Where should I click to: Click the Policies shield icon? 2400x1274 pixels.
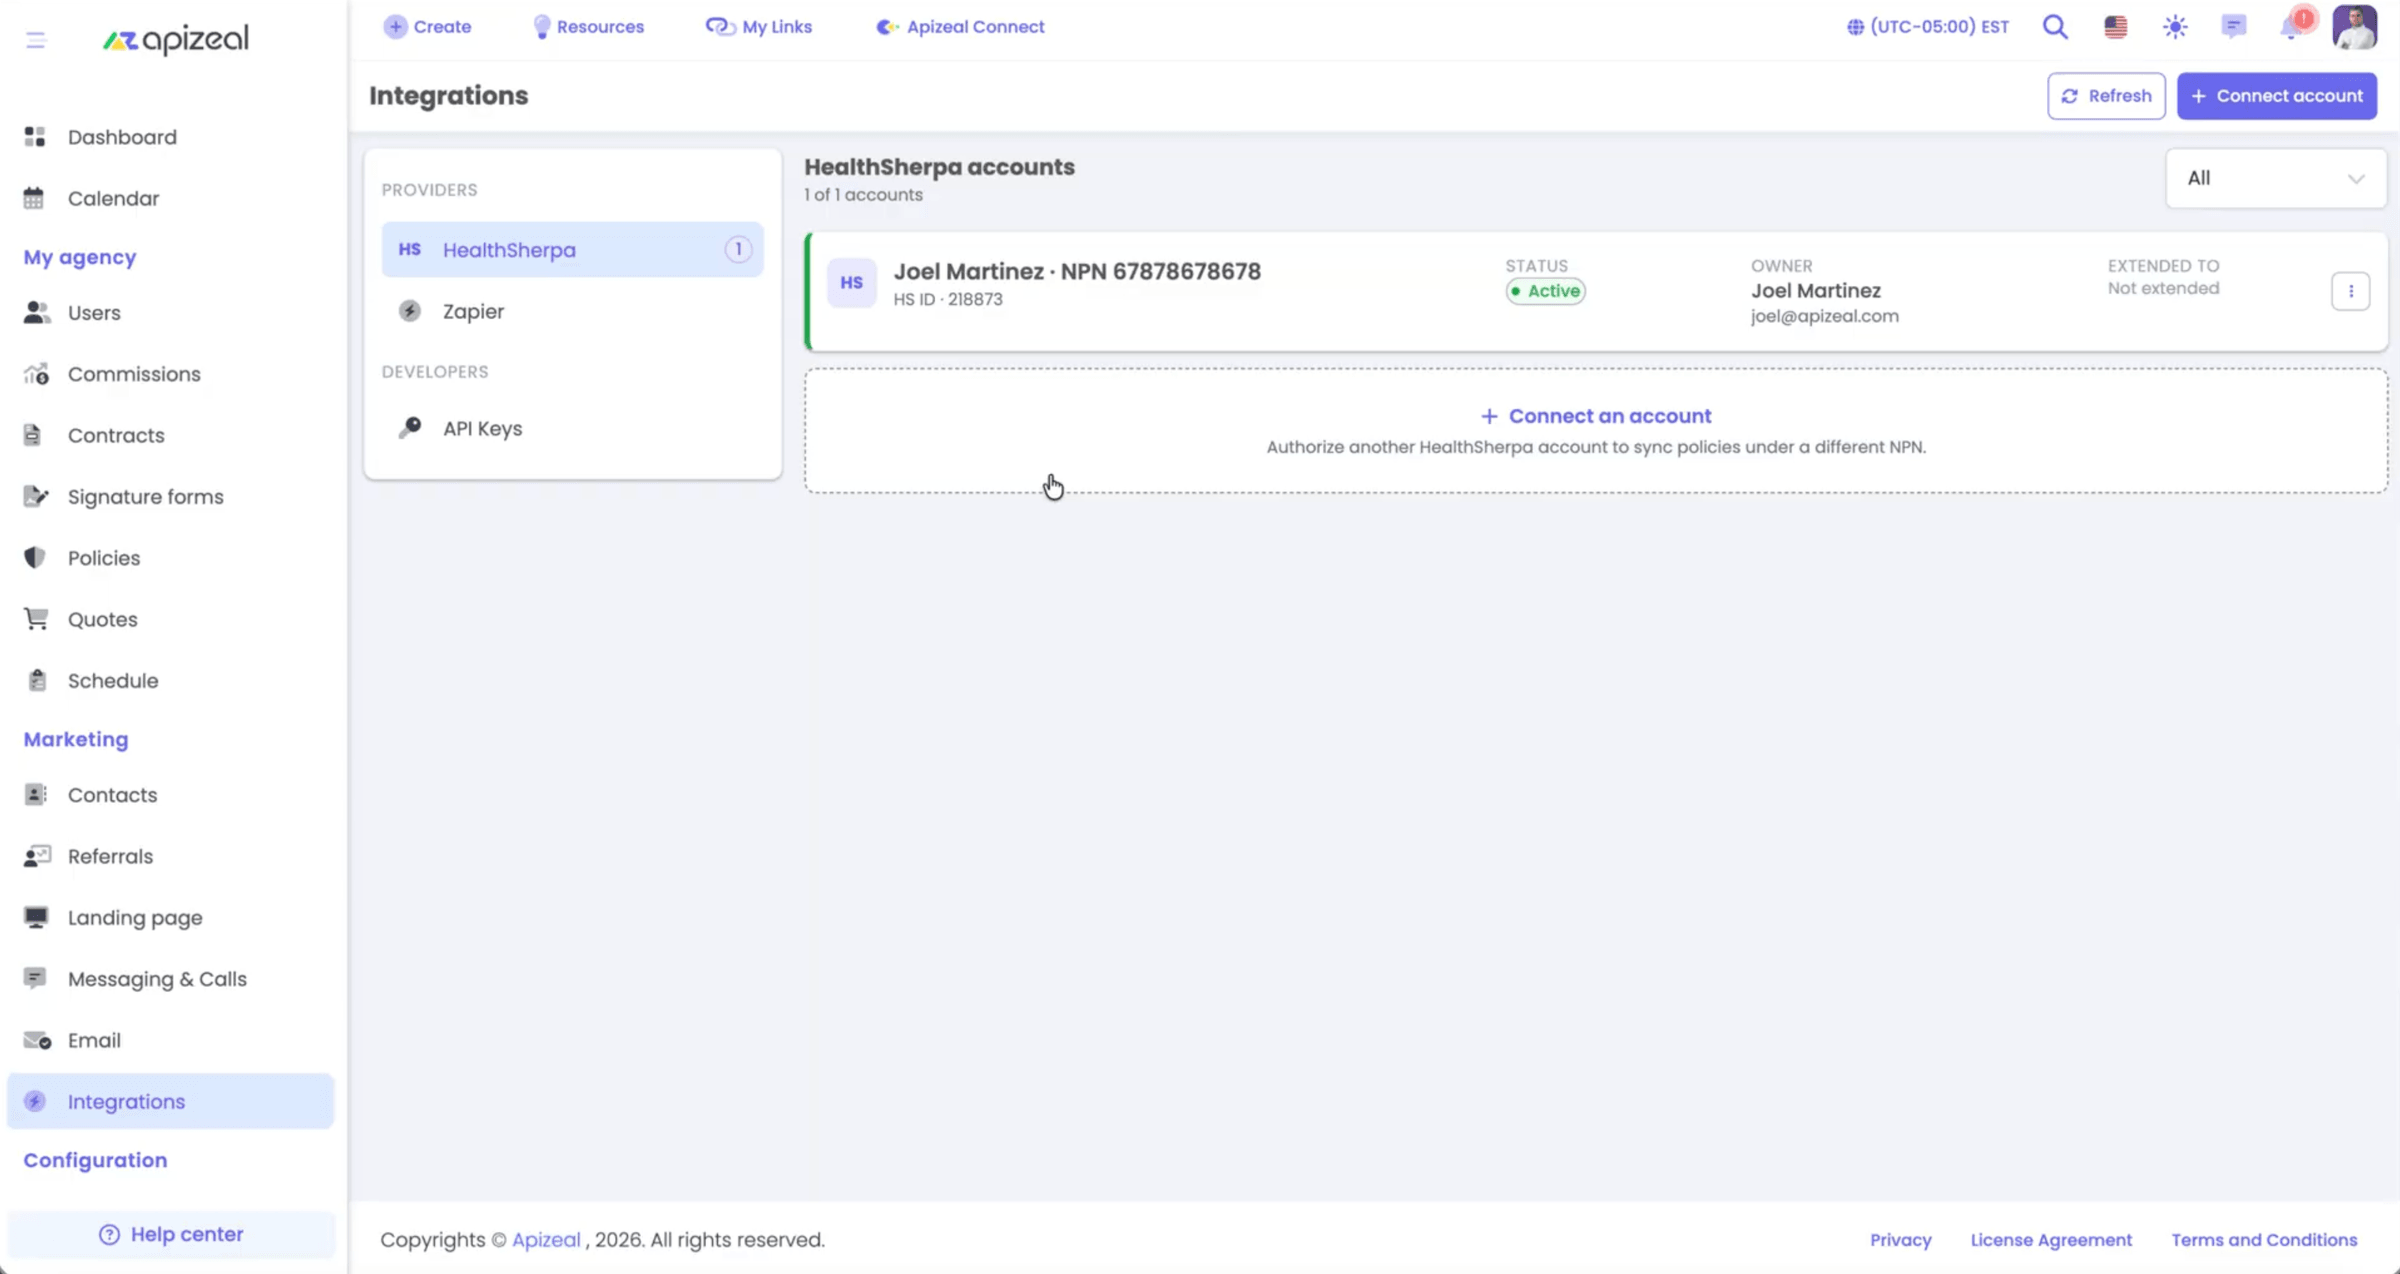[35, 557]
